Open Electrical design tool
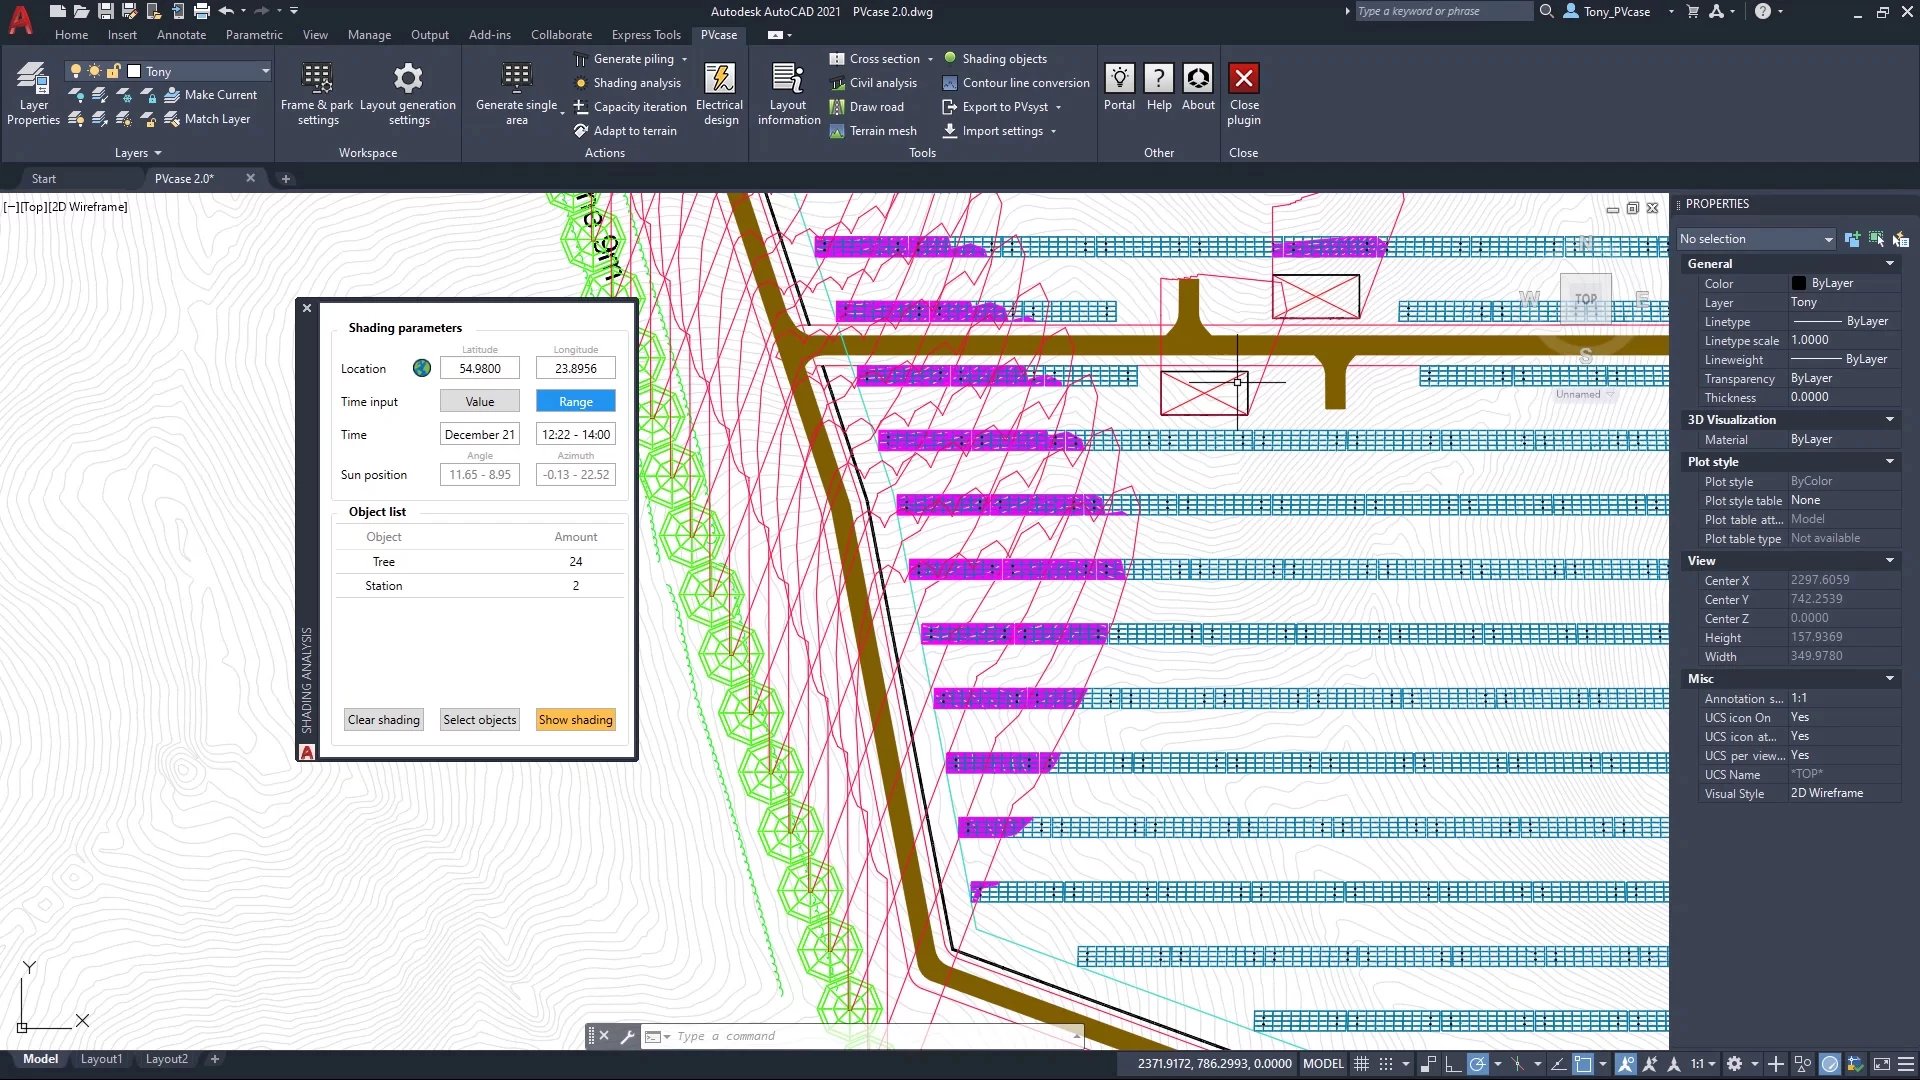This screenshot has height=1080, width=1920. (720, 94)
